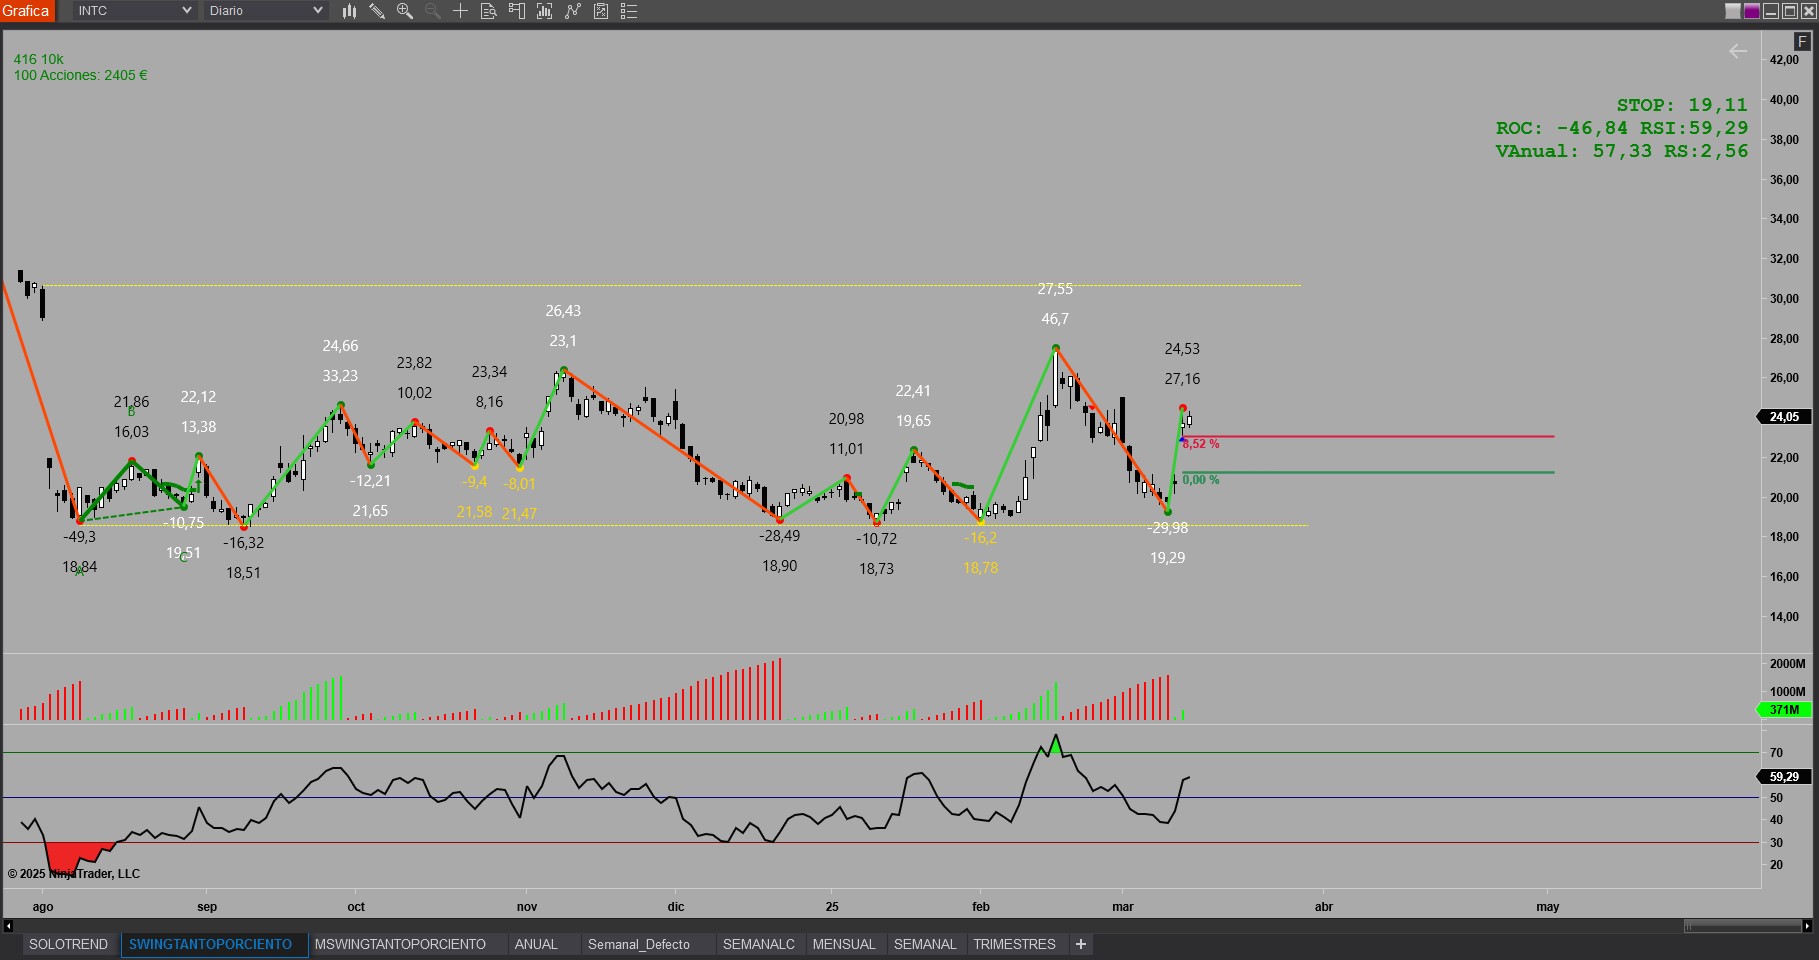Open the chart properties list icon
1819x960 pixels.
(629, 11)
